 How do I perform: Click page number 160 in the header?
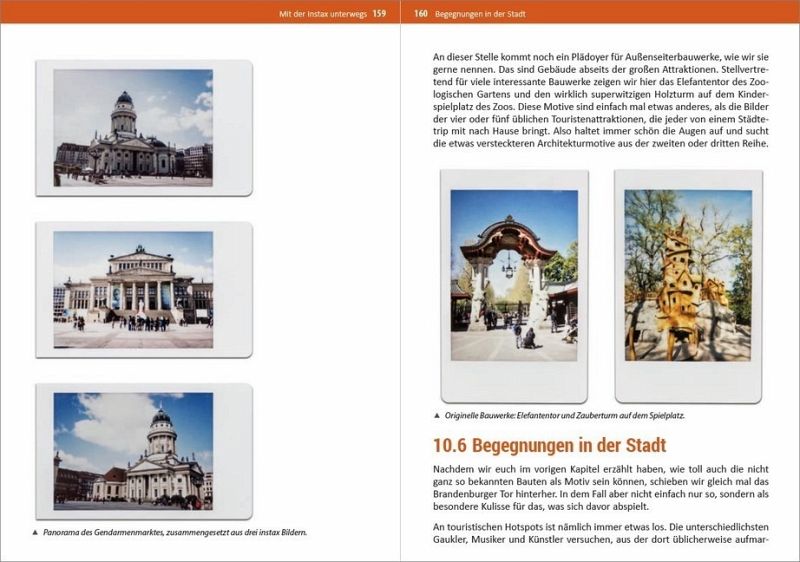click(x=421, y=14)
